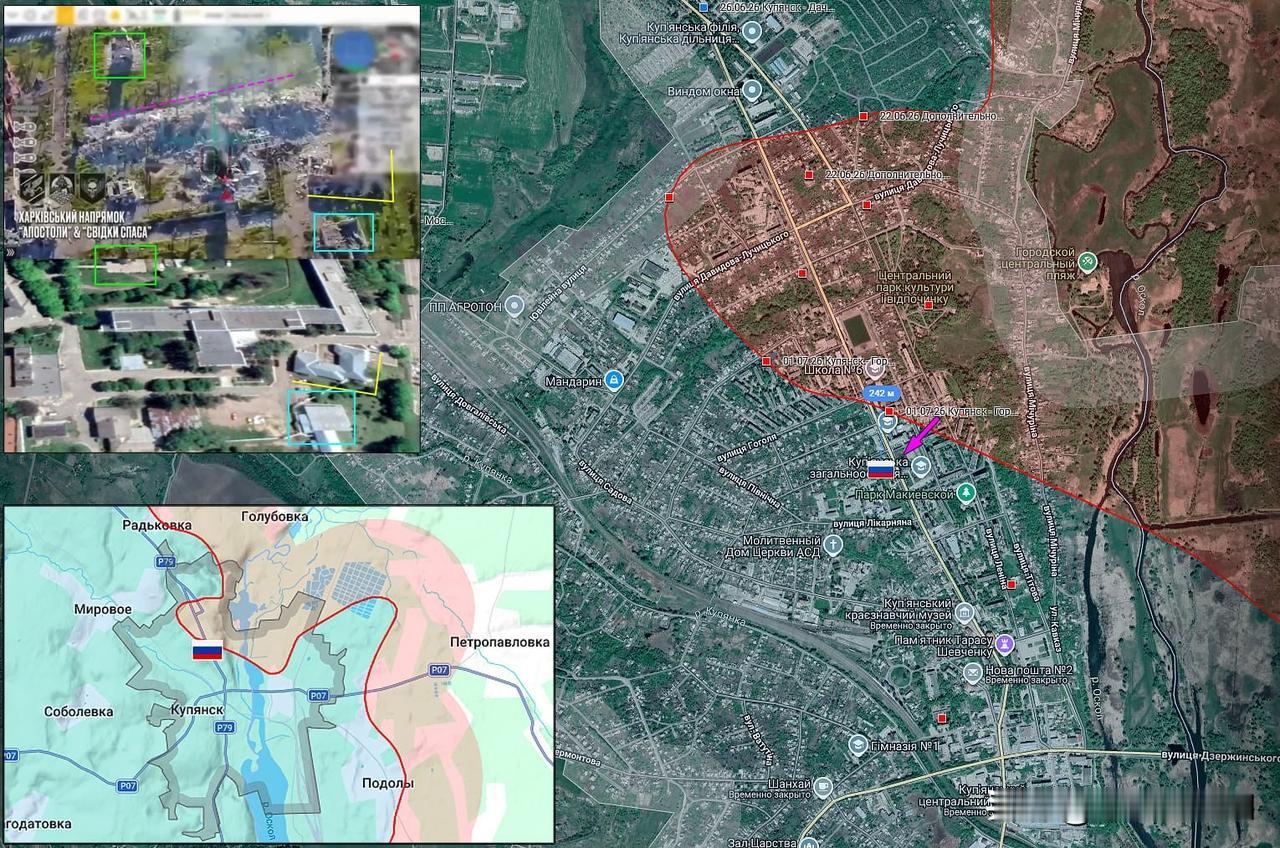
Task: Open the satellite building view inset
Action: (x=212, y=356)
